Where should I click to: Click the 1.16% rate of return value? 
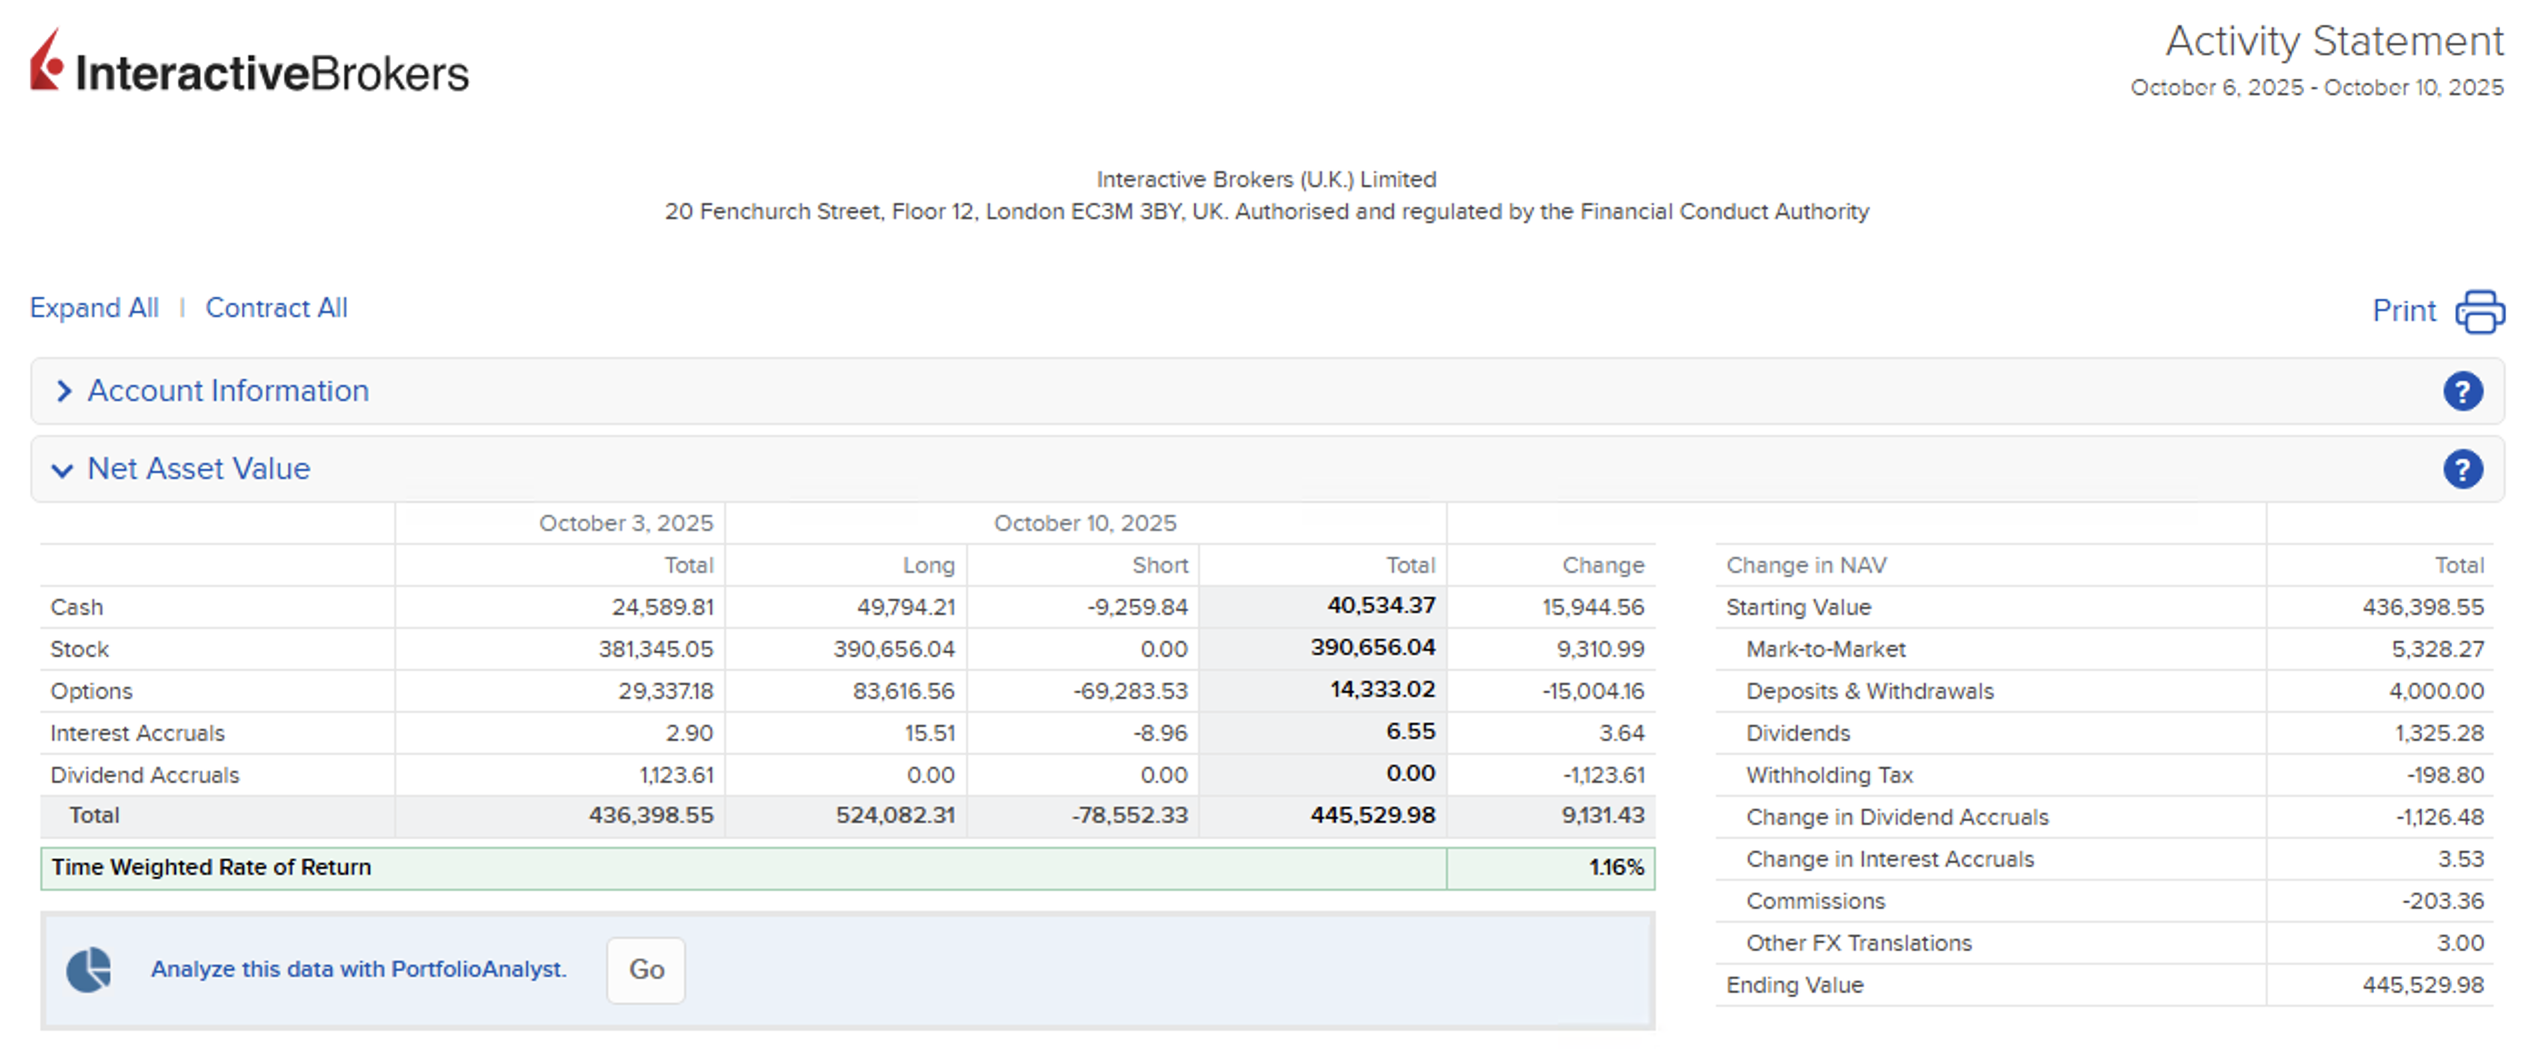pyautogui.click(x=1615, y=867)
